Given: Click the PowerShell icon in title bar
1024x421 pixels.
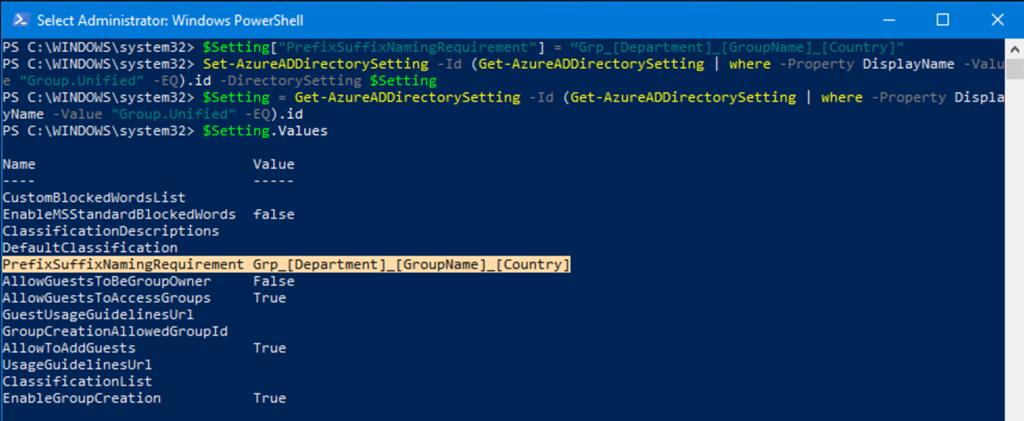Looking at the screenshot, I should point(18,19).
